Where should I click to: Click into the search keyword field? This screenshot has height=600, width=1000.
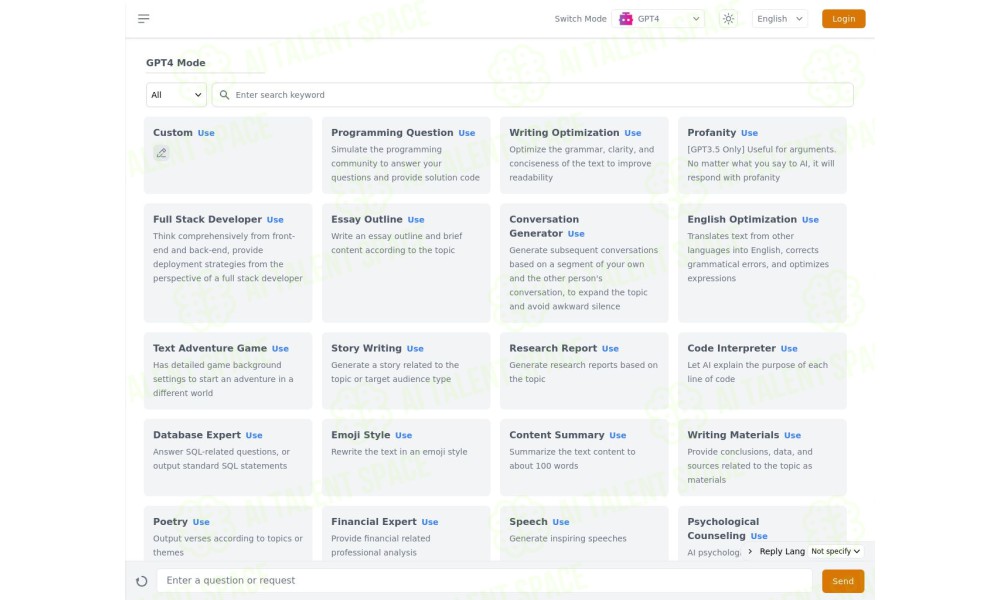tap(533, 95)
